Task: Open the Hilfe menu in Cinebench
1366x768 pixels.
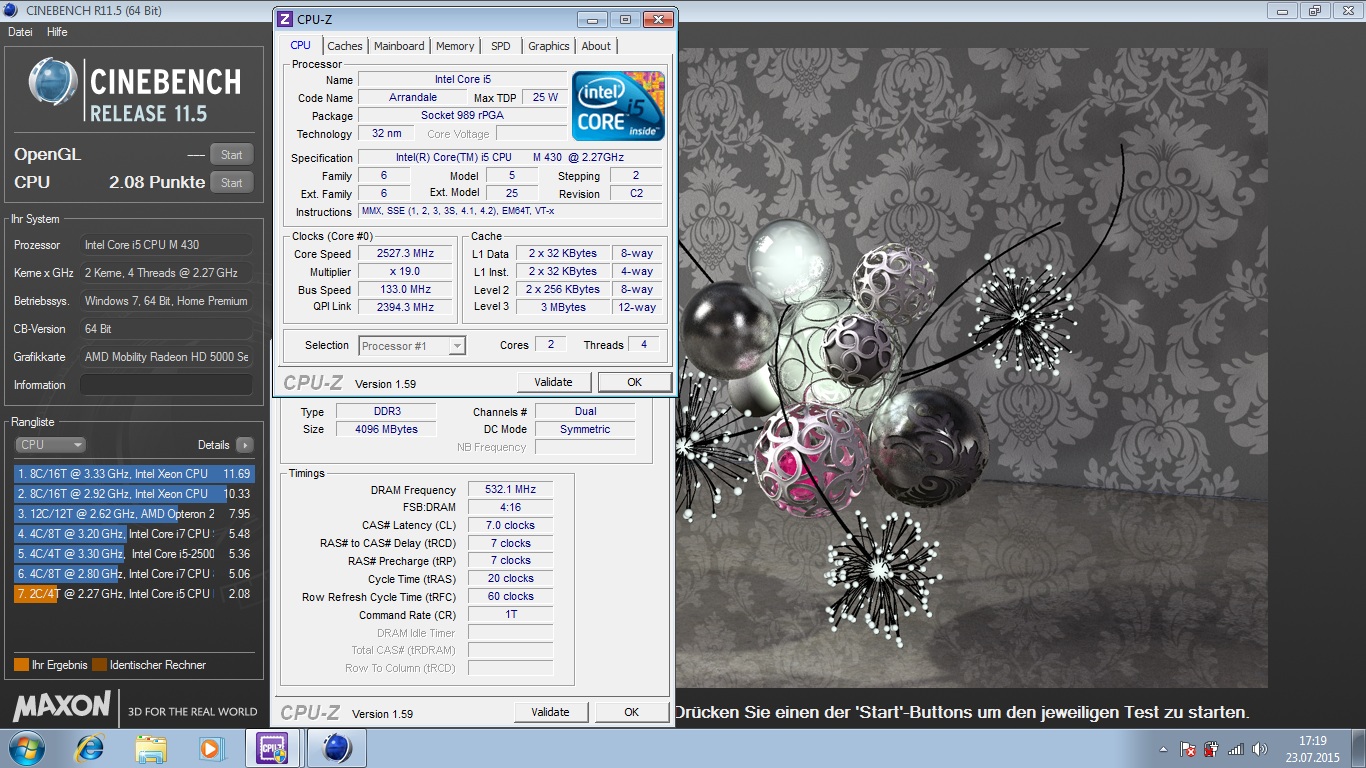Action: (x=57, y=32)
